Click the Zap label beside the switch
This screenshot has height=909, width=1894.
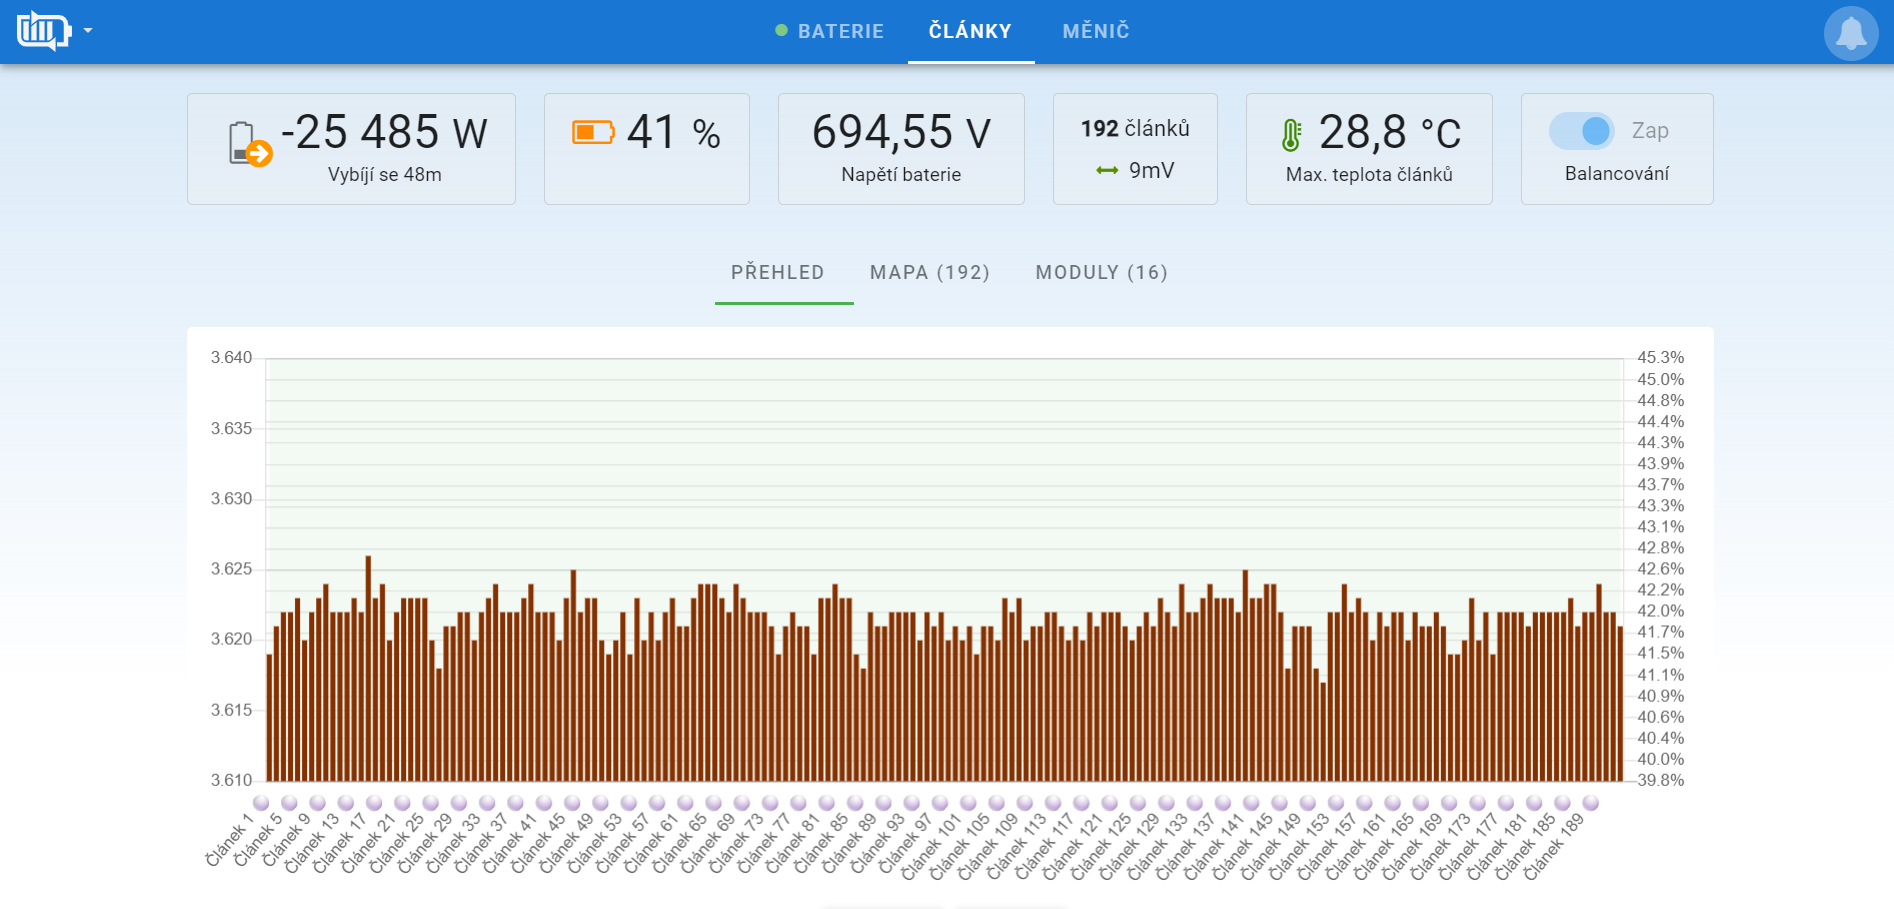[1650, 131]
